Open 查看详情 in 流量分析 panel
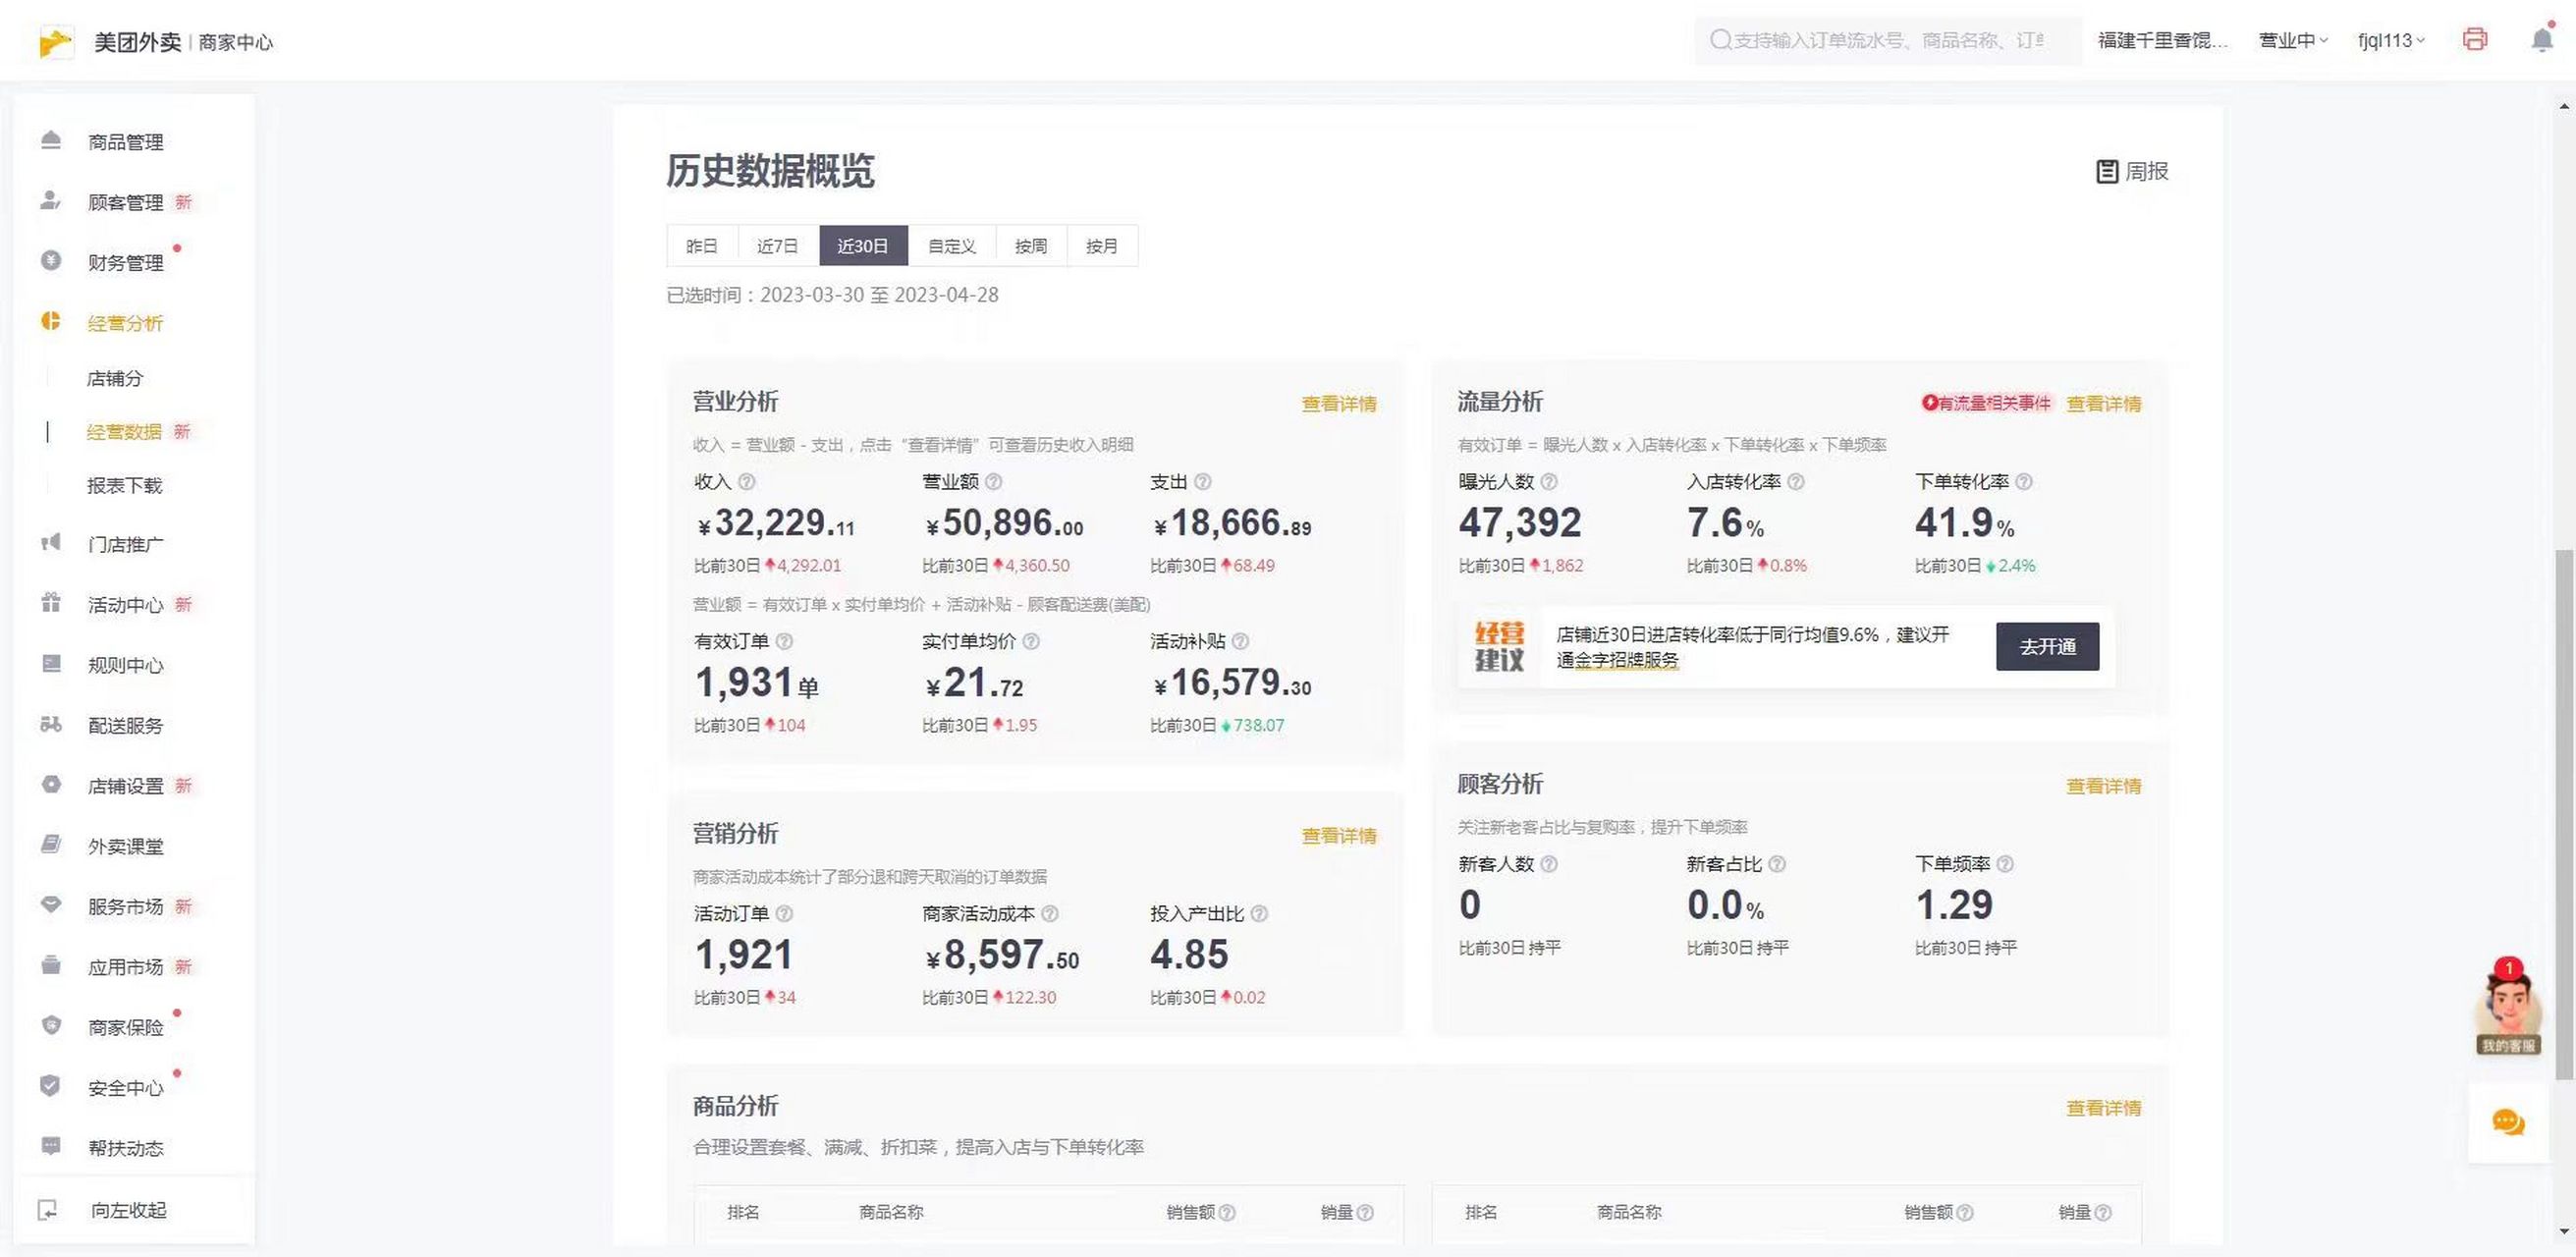 (x=2103, y=403)
